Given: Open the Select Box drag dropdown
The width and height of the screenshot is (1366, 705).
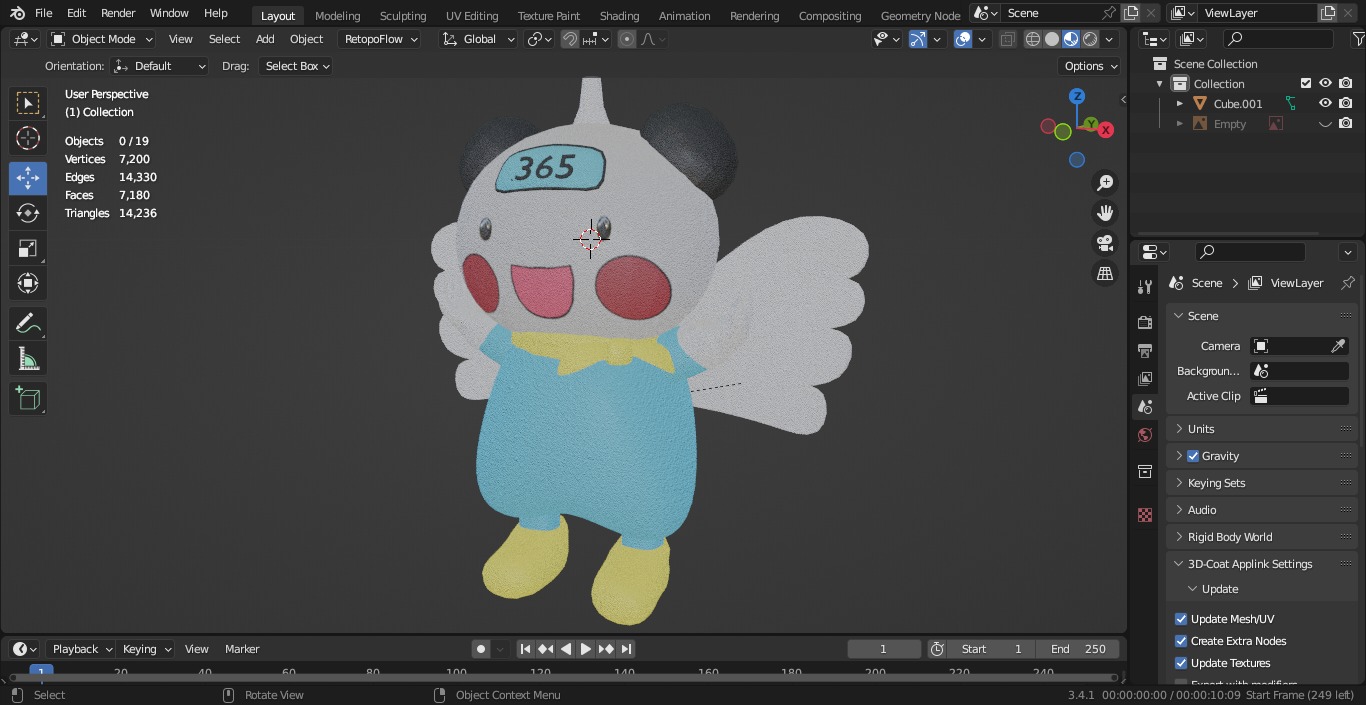Looking at the screenshot, I should coord(295,66).
